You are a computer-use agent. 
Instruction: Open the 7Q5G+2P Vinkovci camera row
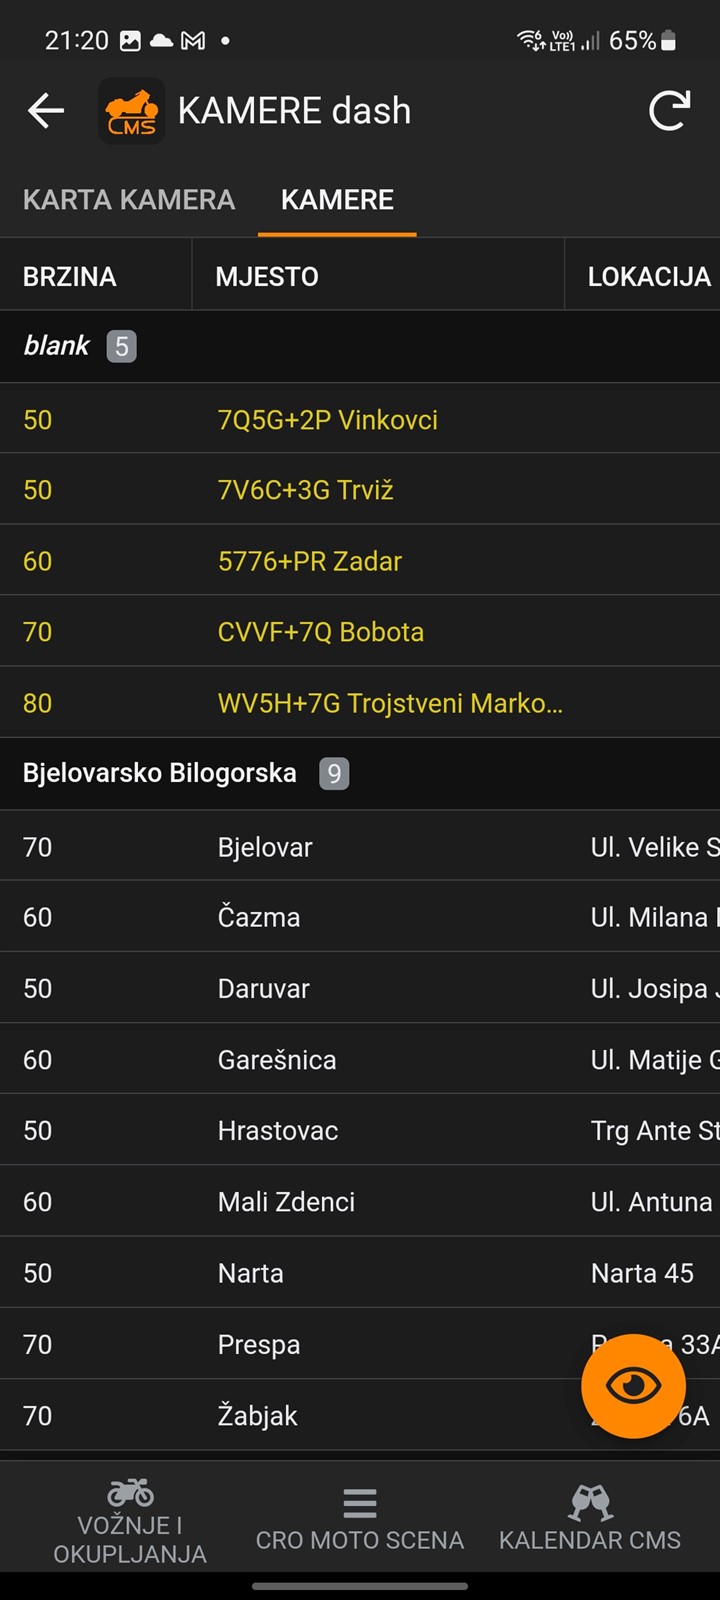point(360,419)
